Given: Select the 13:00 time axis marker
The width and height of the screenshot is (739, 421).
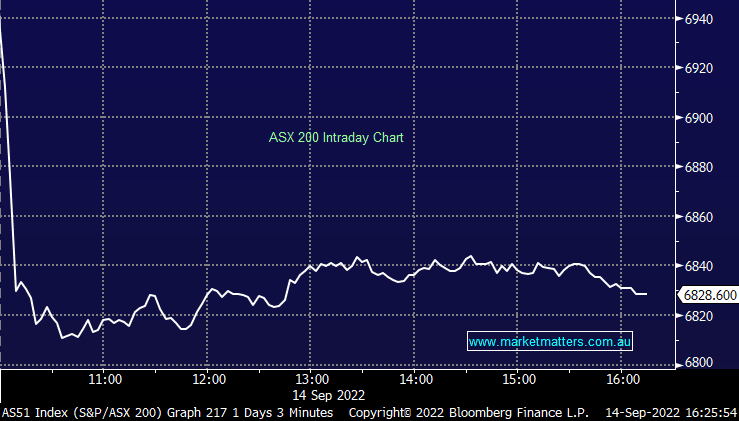Looking at the screenshot, I should (x=312, y=381).
